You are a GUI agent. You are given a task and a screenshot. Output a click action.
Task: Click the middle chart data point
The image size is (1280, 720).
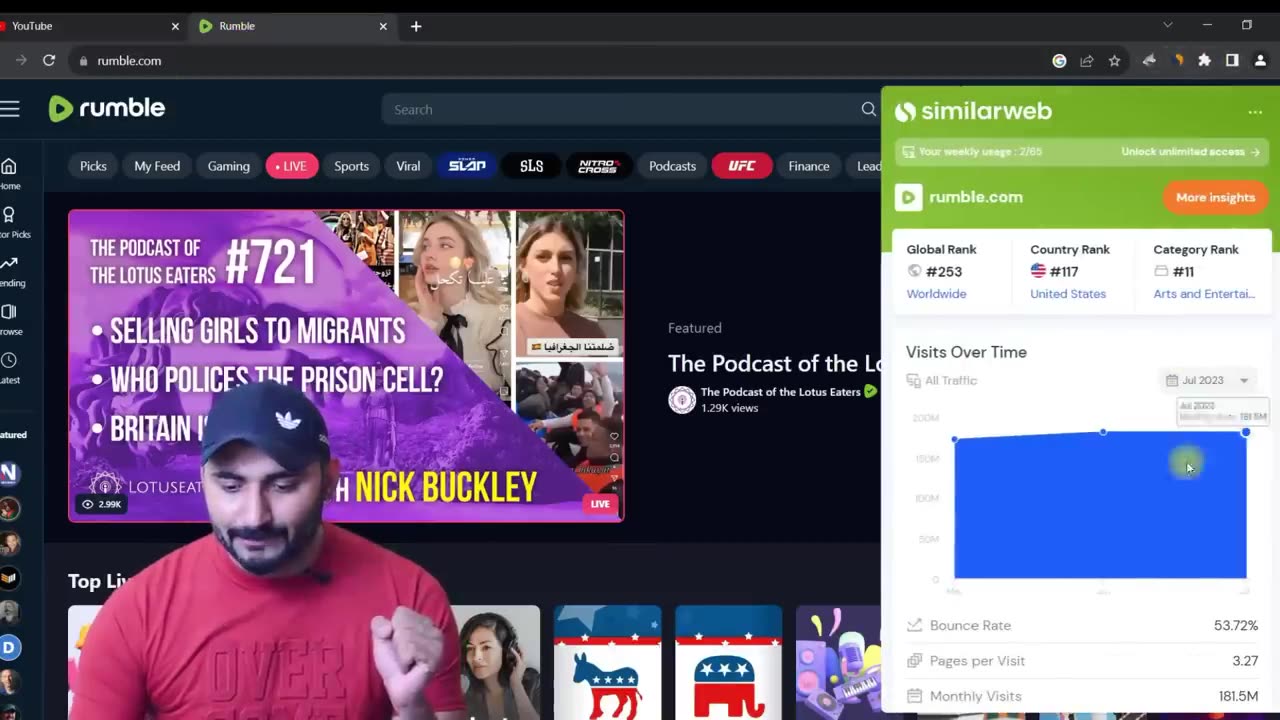pyautogui.click(x=1102, y=432)
